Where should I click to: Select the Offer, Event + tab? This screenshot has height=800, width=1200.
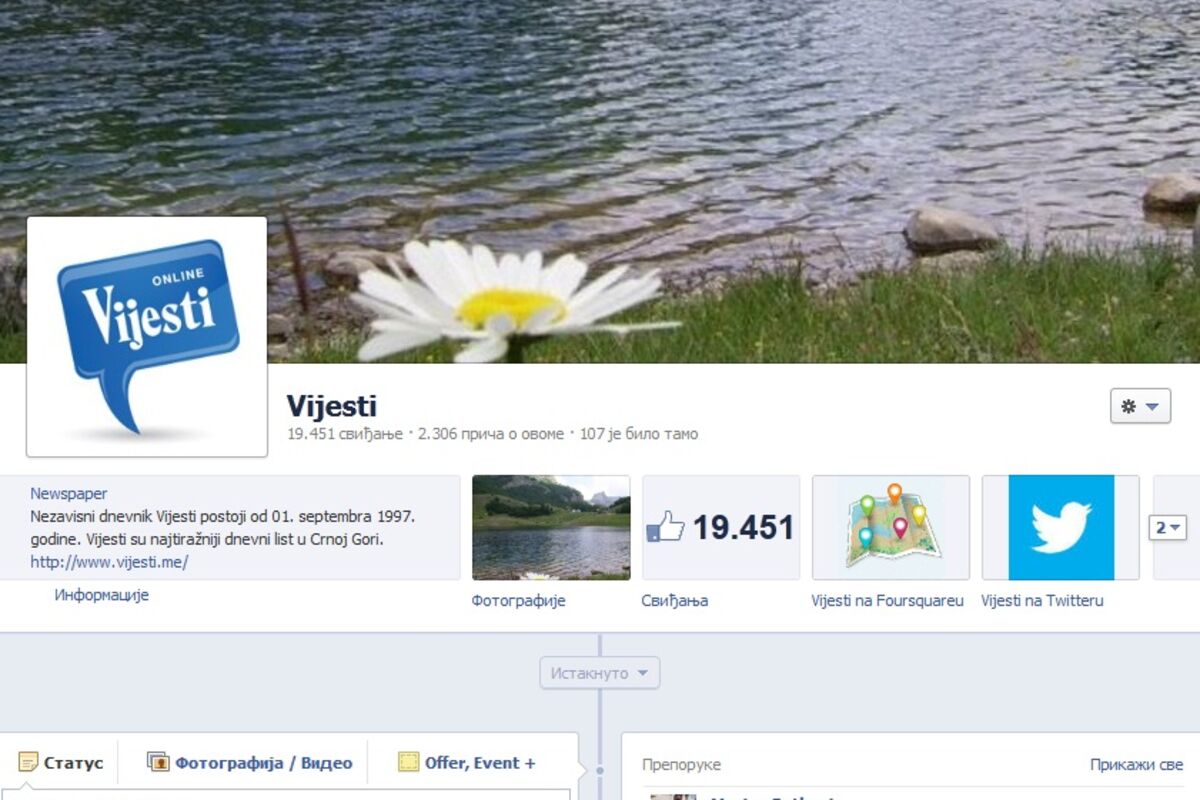480,763
